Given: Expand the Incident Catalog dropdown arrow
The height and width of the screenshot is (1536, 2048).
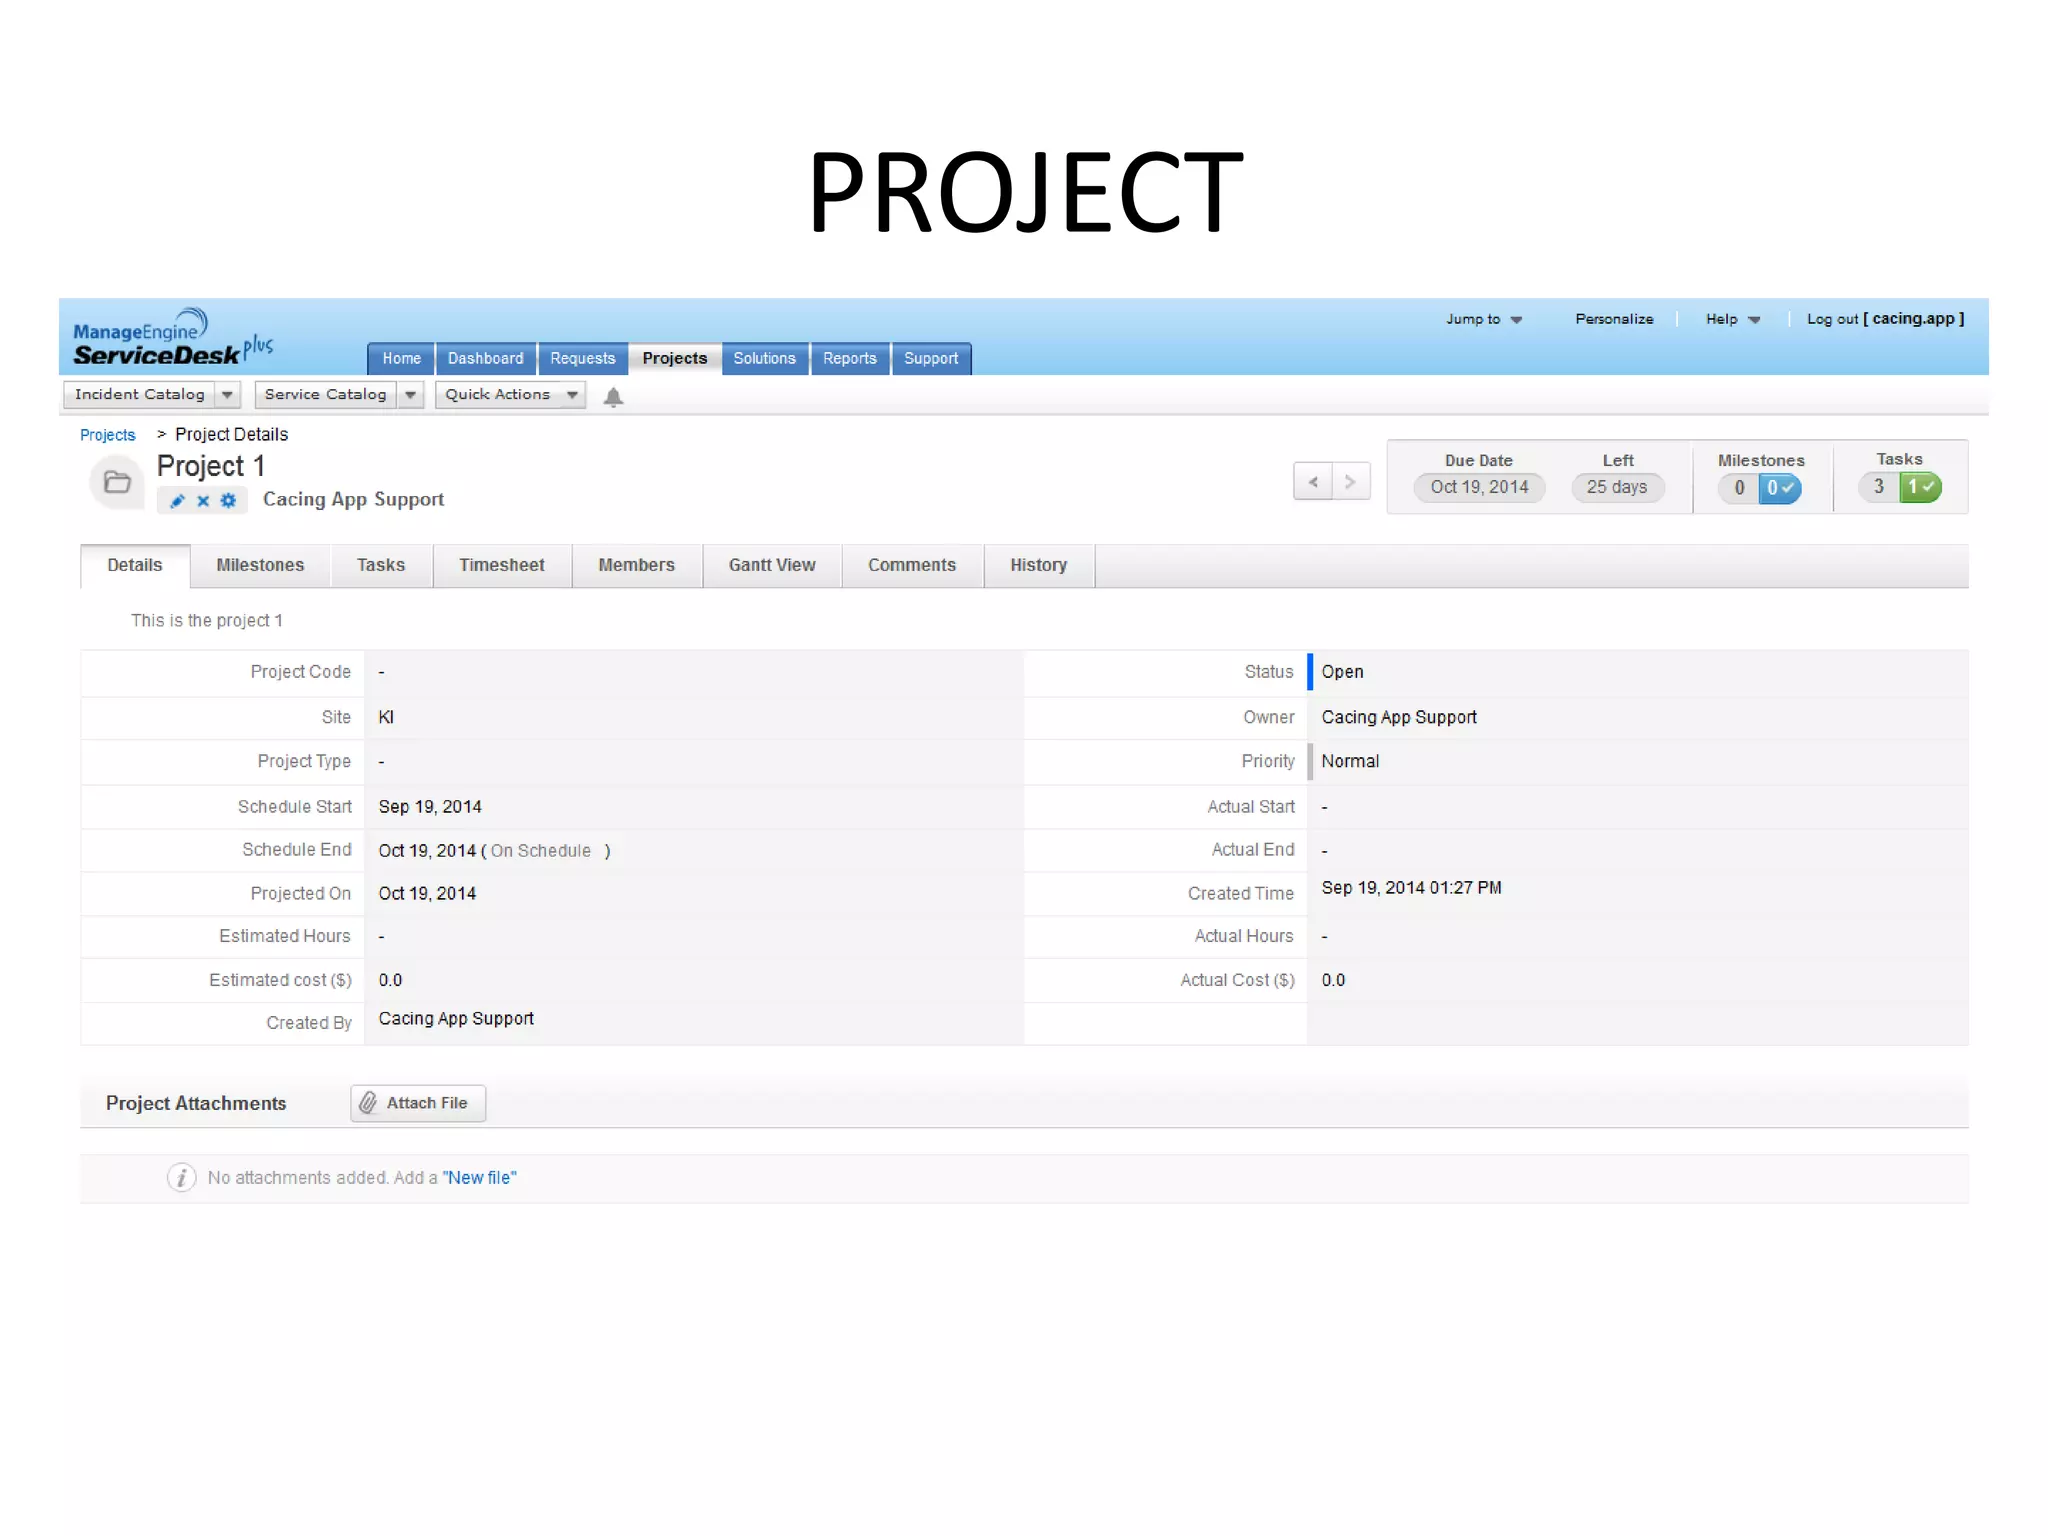Looking at the screenshot, I should pos(227,395).
